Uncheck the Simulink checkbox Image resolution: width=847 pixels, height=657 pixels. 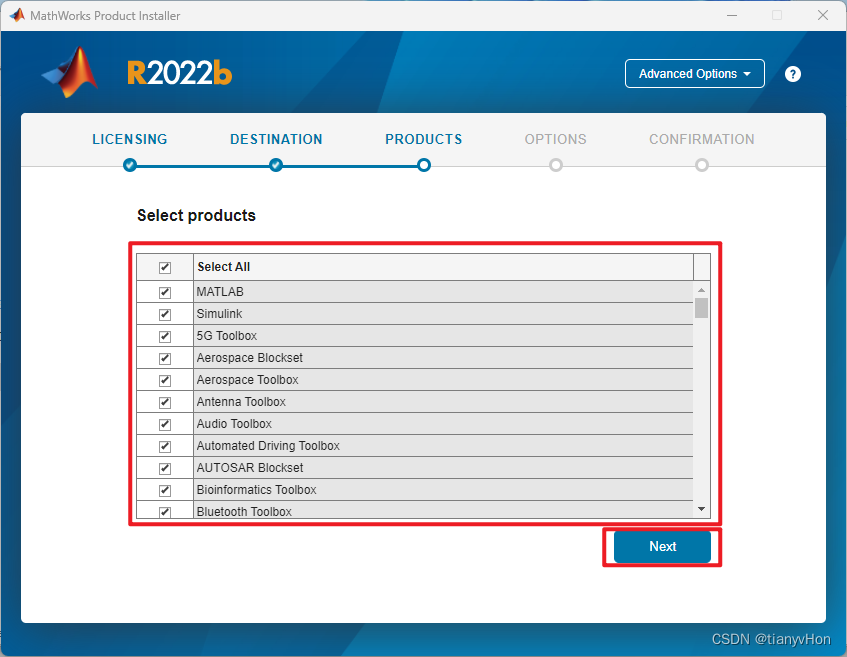coord(165,314)
